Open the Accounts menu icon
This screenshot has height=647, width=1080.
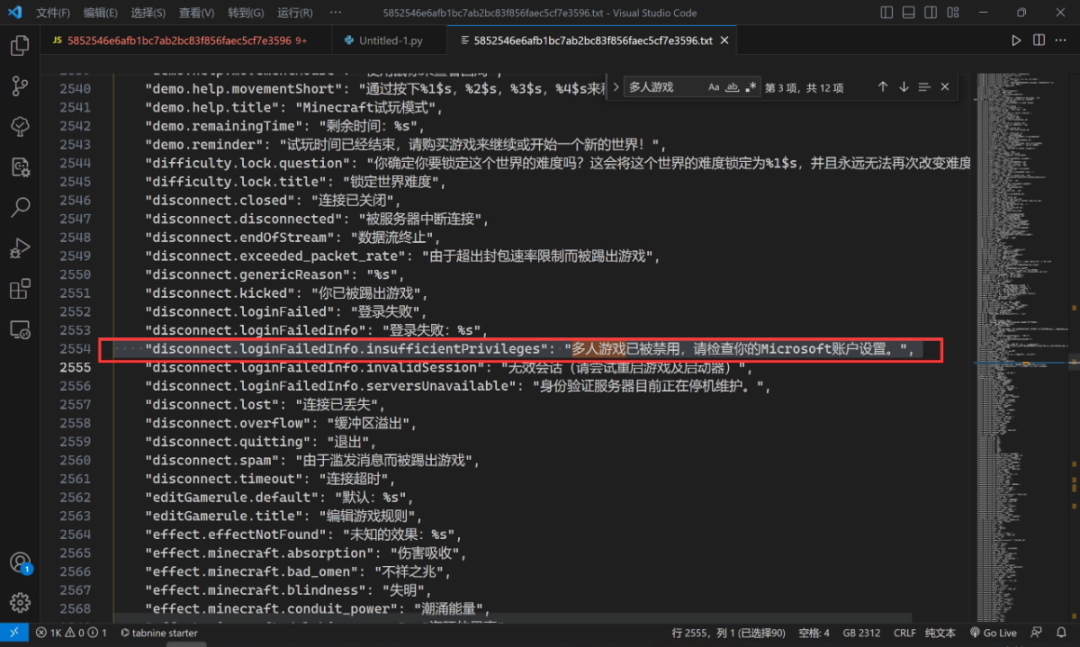click(20, 563)
